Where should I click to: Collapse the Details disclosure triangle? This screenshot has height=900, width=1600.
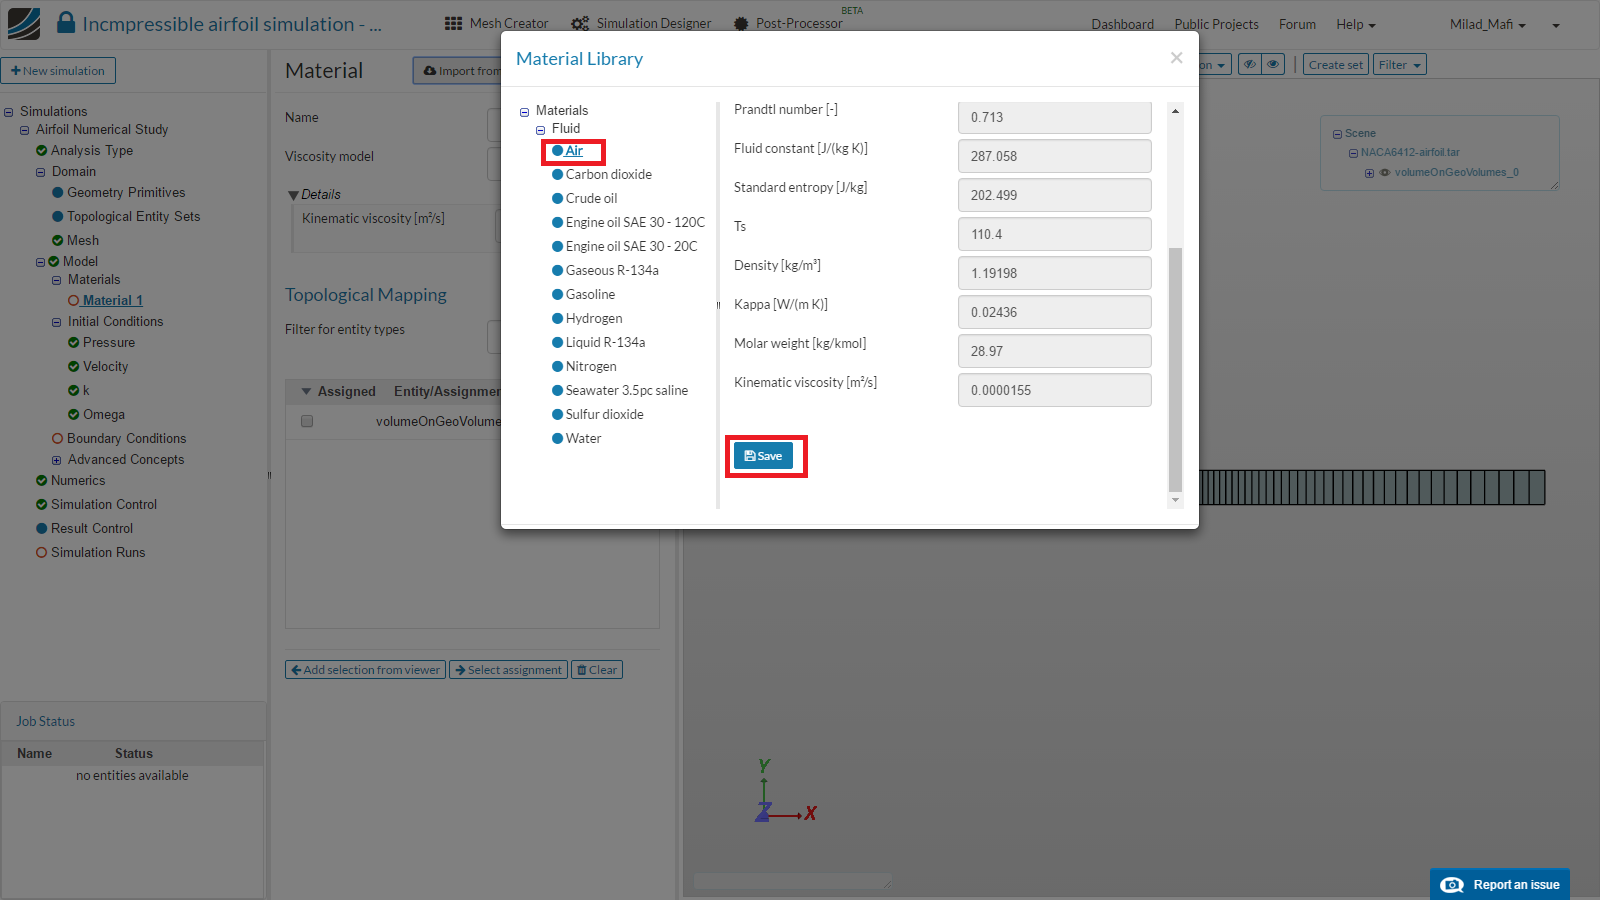click(293, 195)
